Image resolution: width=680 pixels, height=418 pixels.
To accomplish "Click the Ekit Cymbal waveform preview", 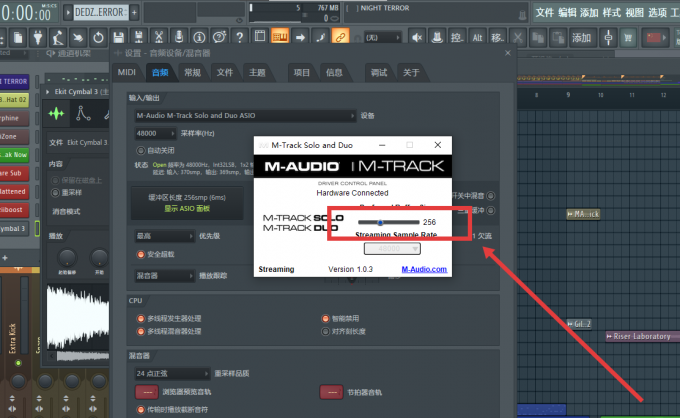I will coord(78,317).
